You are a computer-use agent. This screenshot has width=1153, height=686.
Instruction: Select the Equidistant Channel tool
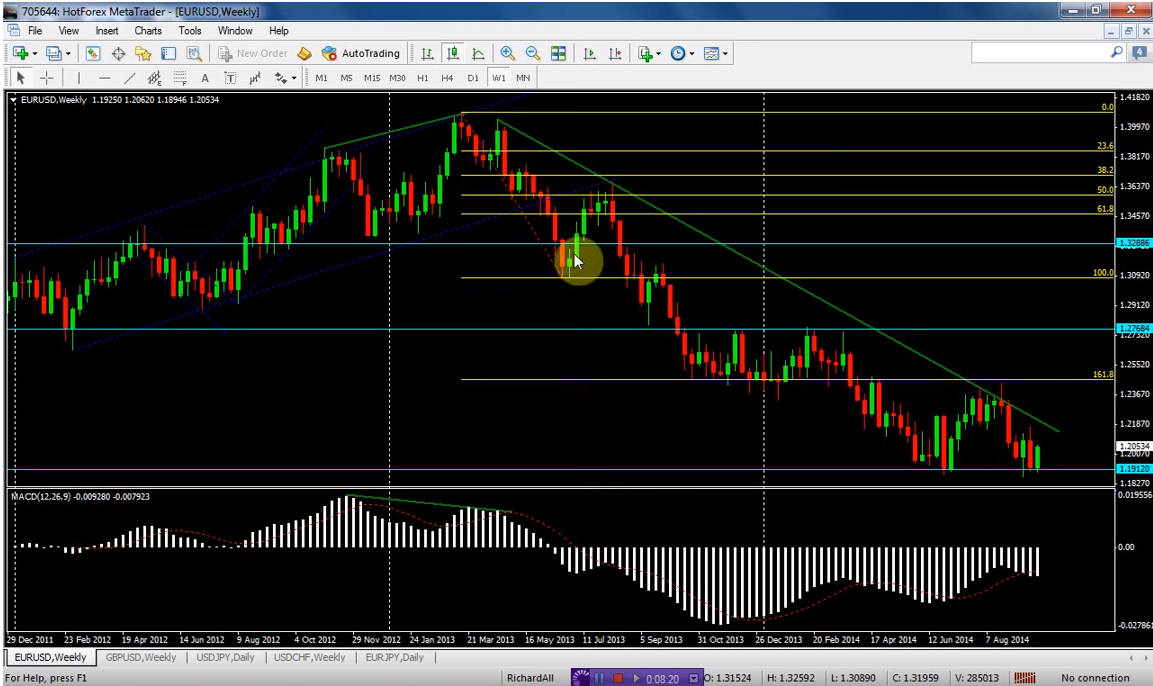pos(154,77)
